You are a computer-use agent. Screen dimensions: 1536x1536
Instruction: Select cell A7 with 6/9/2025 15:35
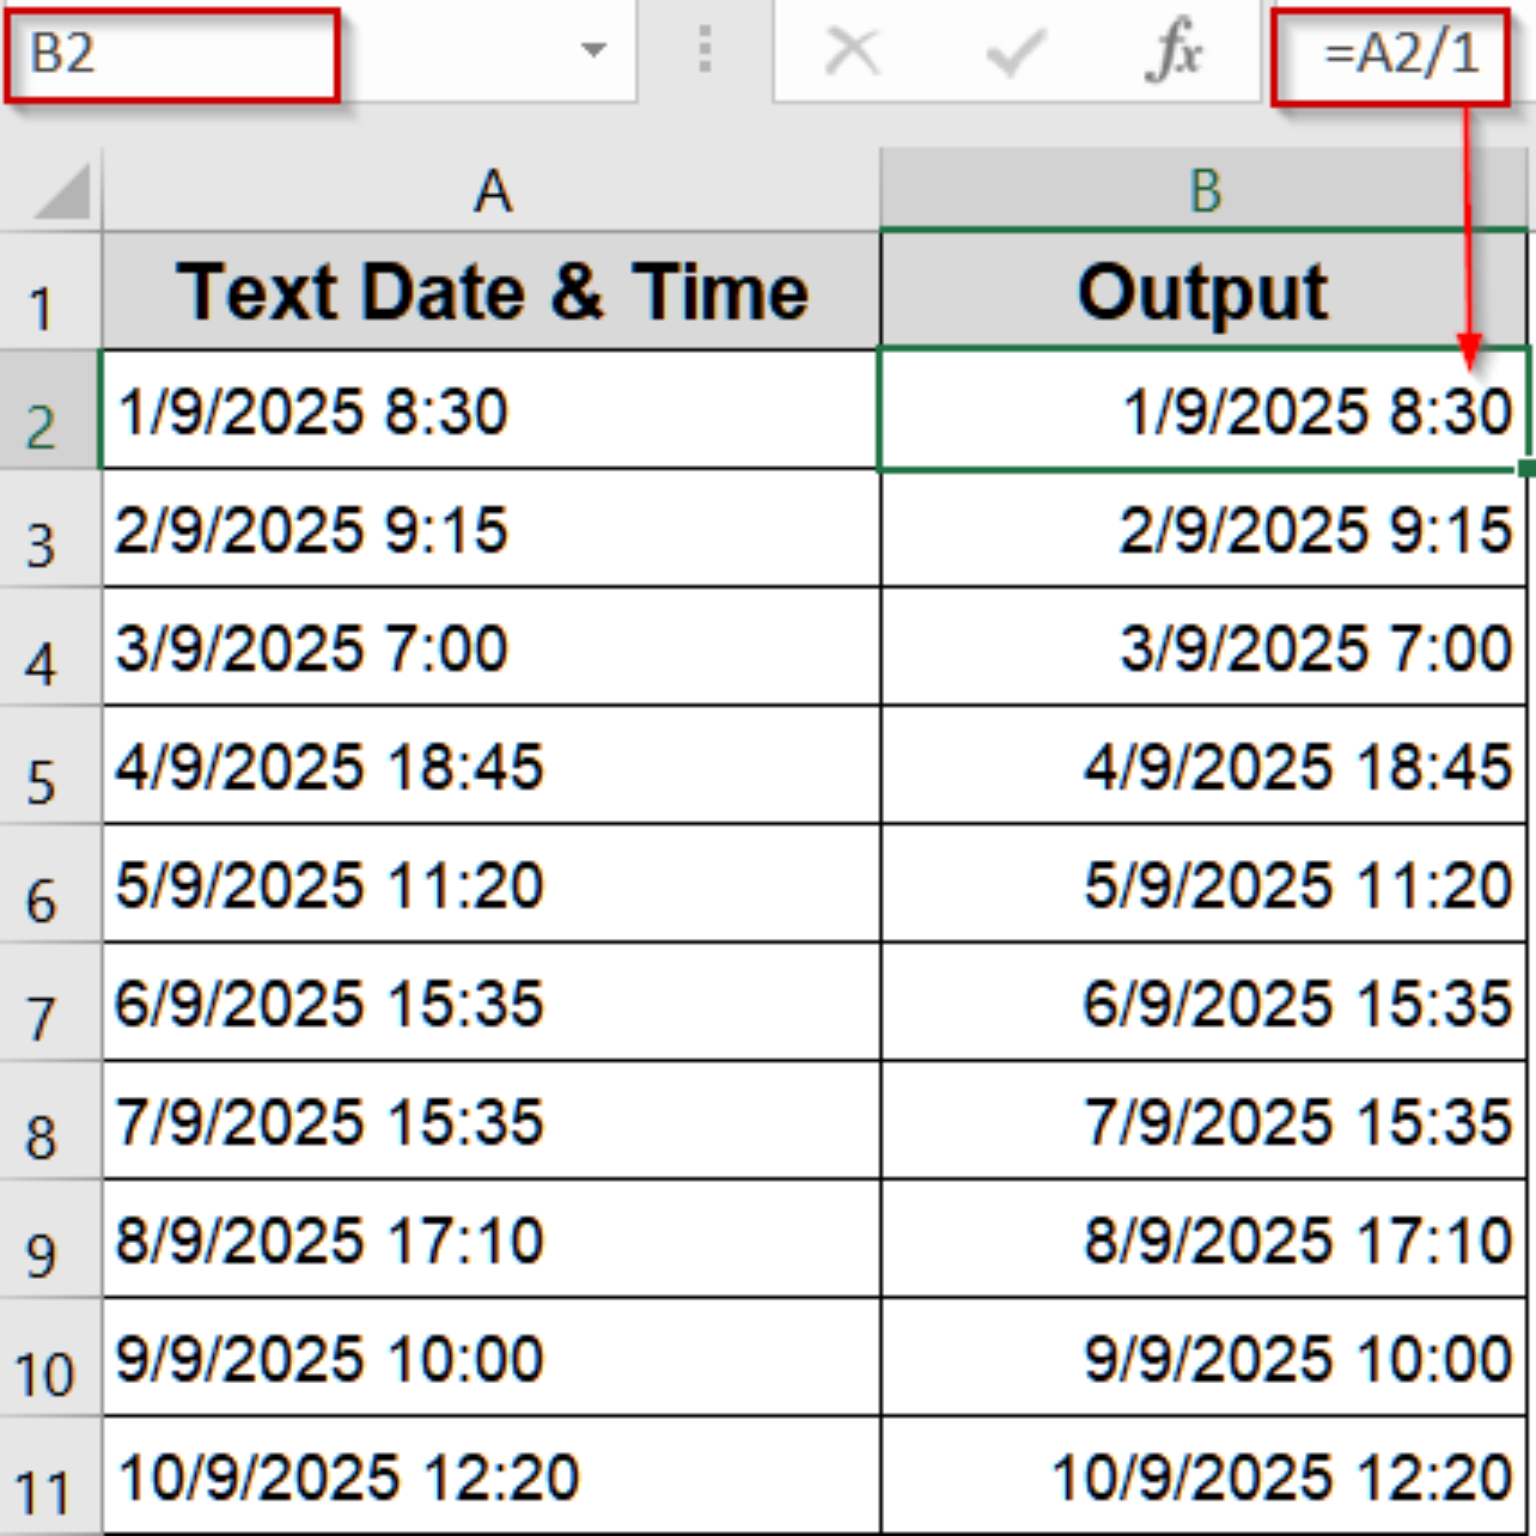coord(491,1002)
